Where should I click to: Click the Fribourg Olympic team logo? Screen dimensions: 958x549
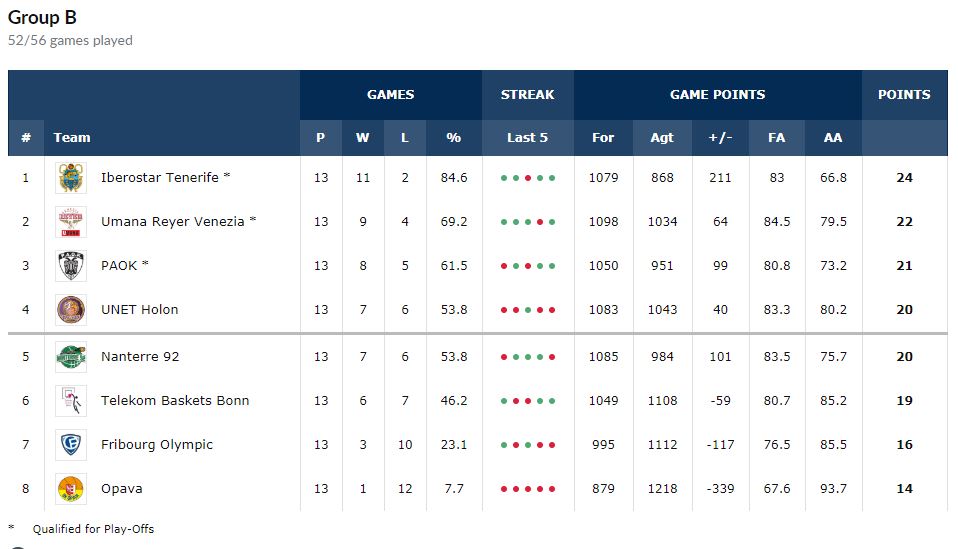click(71, 445)
